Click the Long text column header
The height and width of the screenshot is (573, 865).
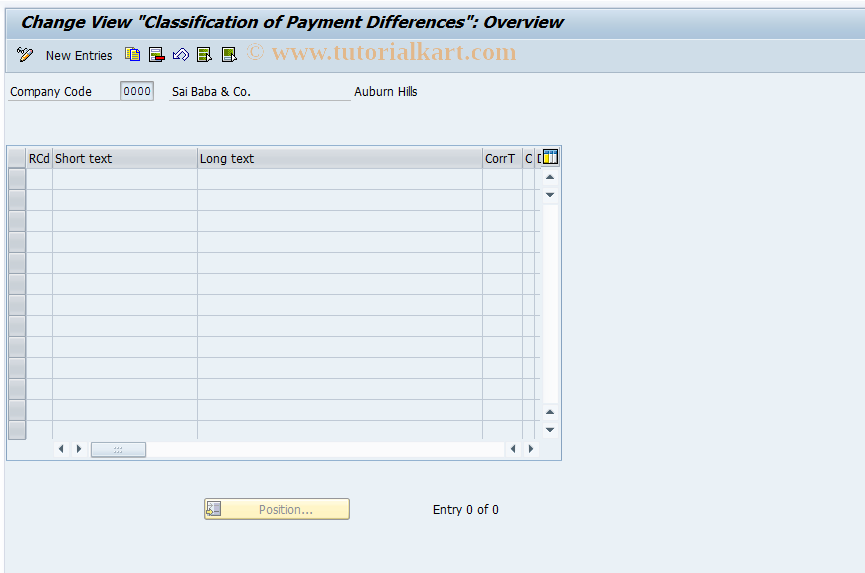339,158
